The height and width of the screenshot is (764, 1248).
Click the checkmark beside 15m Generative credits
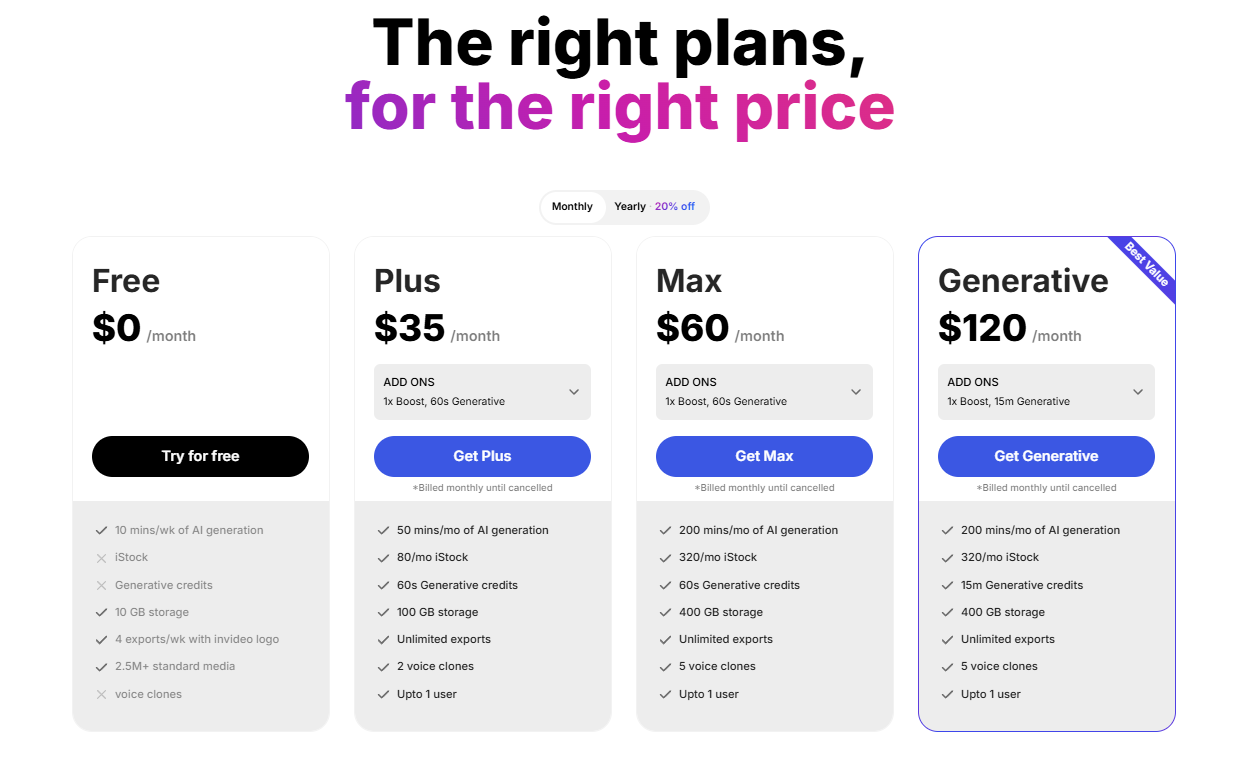click(947, 585)
